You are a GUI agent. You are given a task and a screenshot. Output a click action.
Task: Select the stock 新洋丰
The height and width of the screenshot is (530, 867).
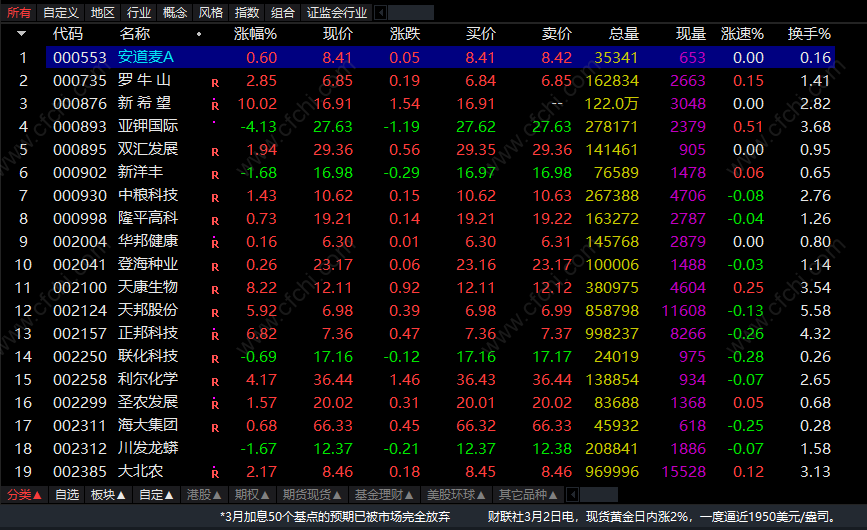[140, 172]
